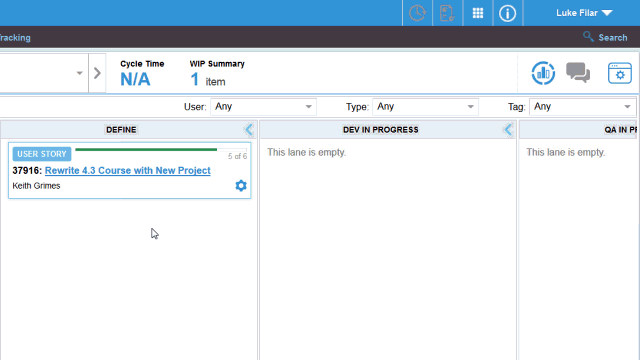Collapse the DEV IN PROGRESS lane
The image size is (640, 360).
508,130
